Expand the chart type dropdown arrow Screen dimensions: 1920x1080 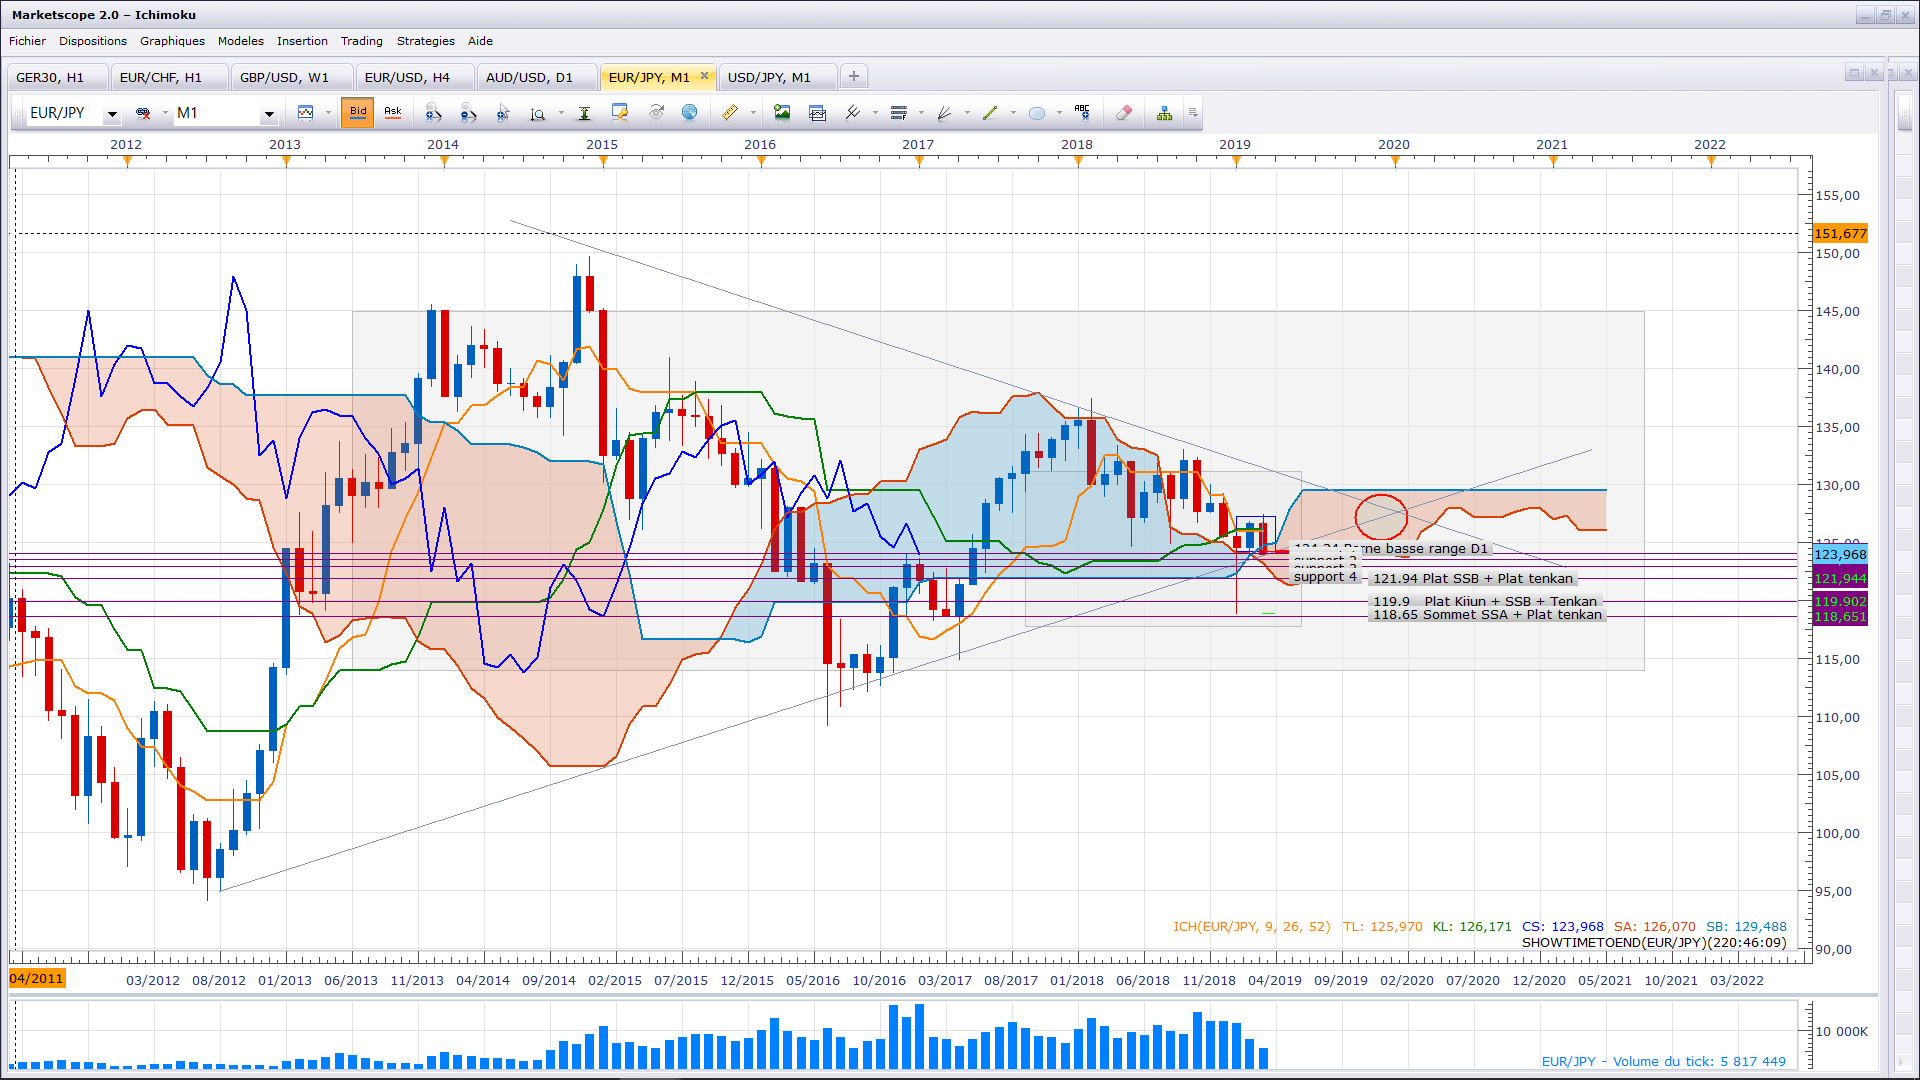click(328, 113)
